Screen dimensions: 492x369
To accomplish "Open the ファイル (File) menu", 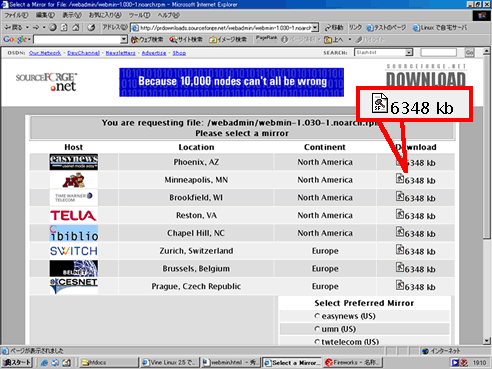I will 16,15.
